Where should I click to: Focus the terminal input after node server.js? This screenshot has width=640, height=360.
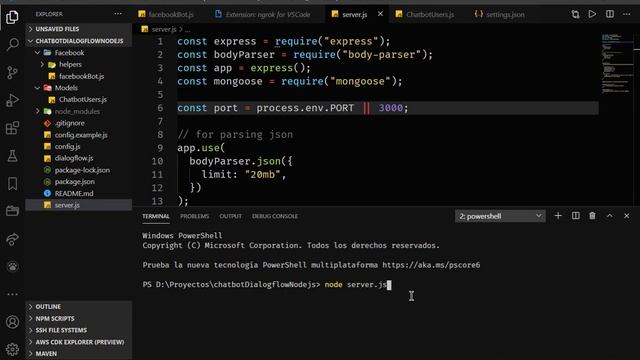(x=389, y=285)
